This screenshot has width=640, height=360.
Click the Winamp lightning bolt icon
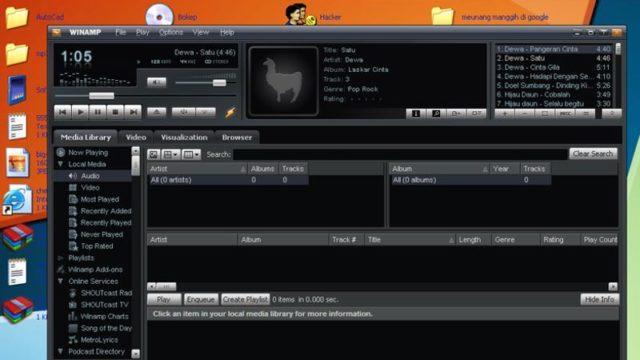click(x=231, y=113)
